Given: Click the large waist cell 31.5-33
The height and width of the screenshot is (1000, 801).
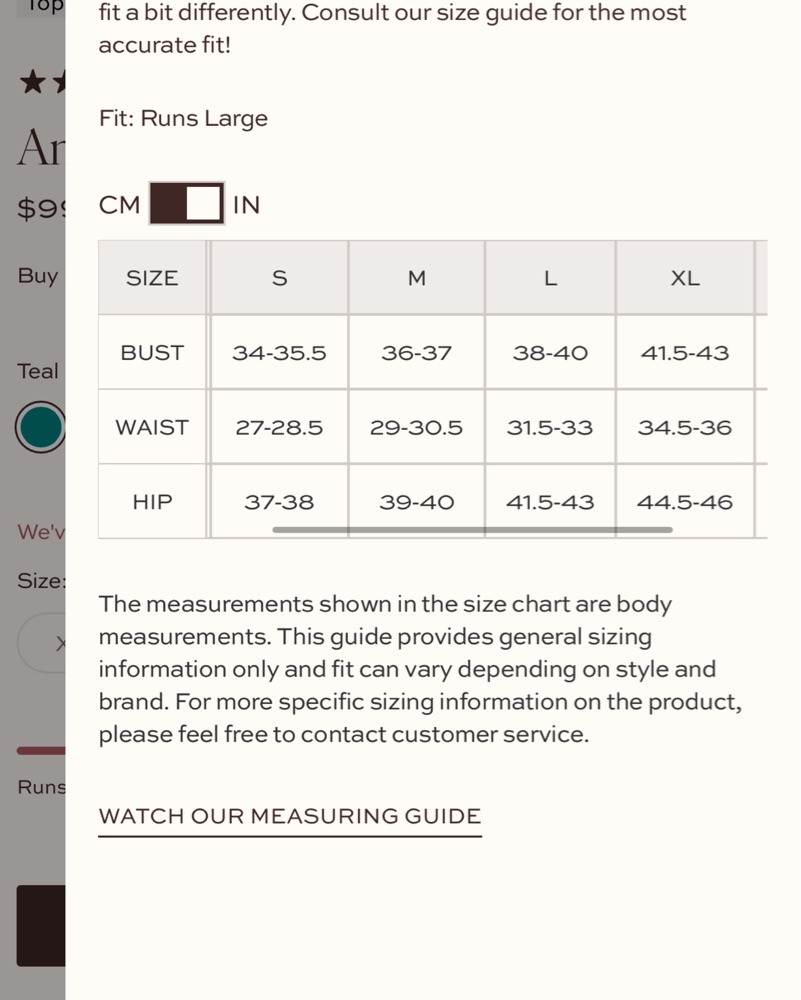Looking at the screenshot, I should (550, 427).
